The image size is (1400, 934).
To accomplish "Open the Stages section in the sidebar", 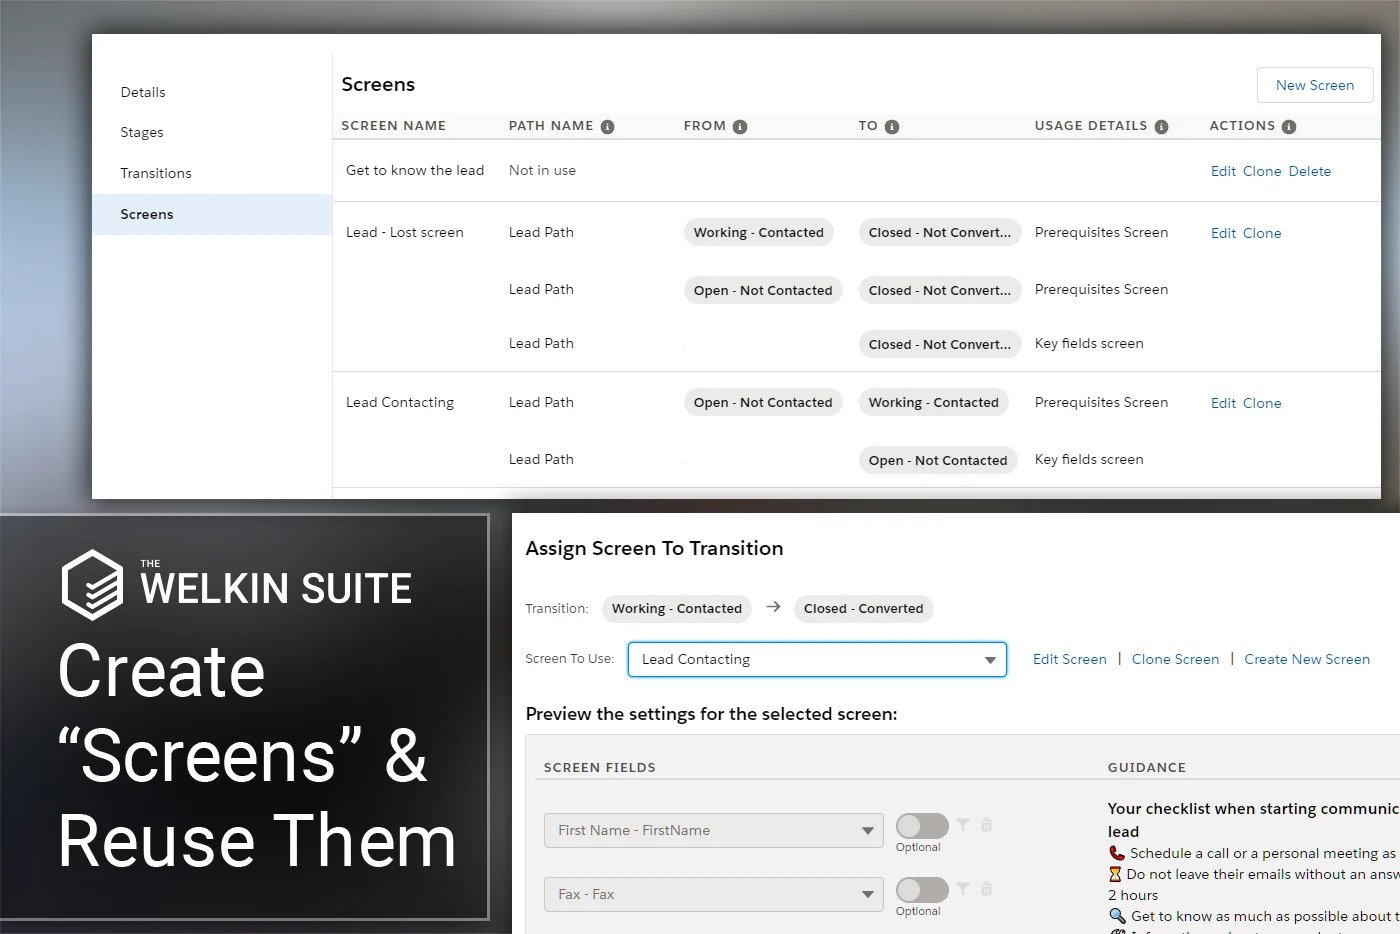I will [x=142, y=132].
